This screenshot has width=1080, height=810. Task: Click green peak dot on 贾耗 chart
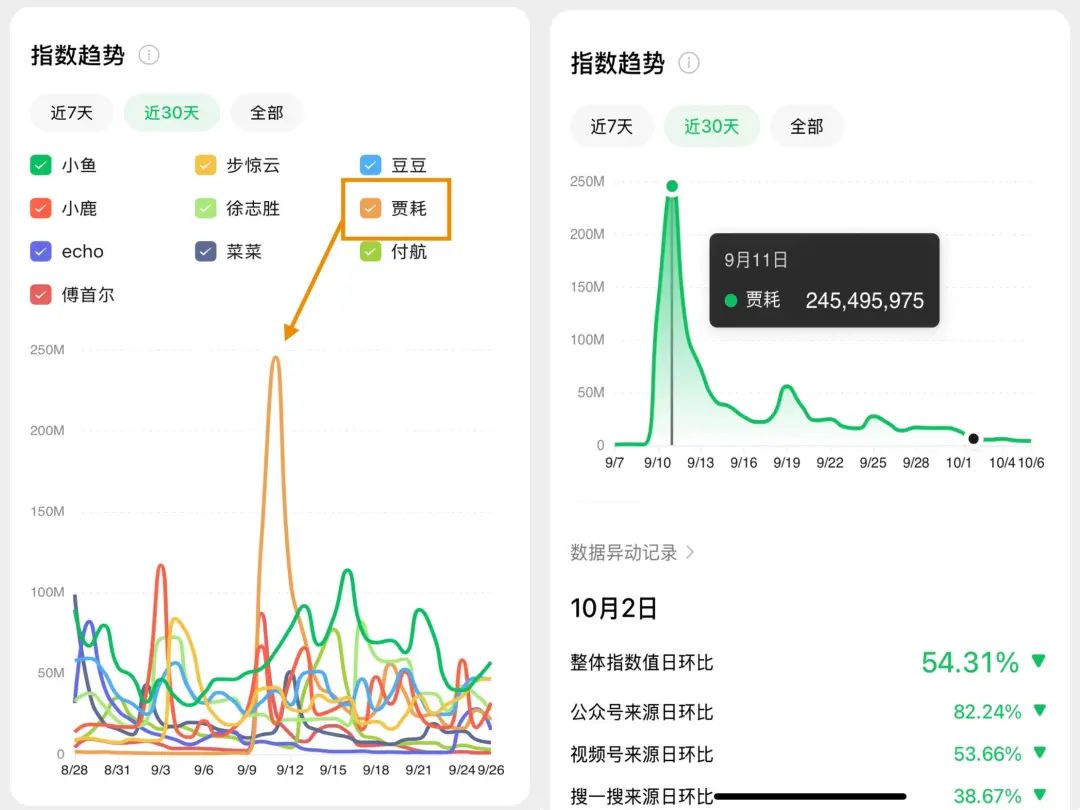coord(672,186)
